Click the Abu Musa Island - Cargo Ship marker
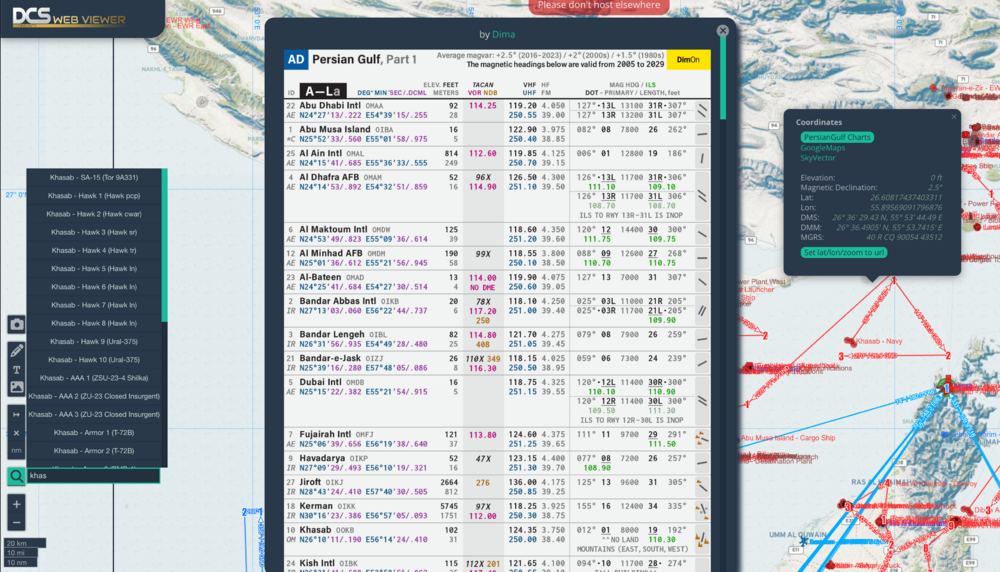The image size is (1000, 572). [788, 438]
